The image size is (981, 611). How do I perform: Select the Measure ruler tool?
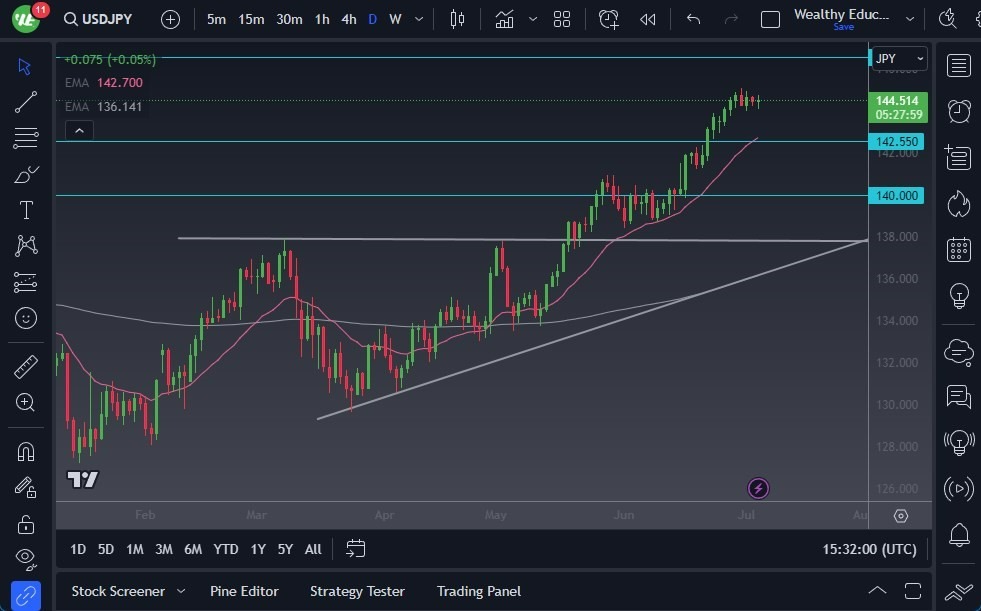(x=25, y=366)
